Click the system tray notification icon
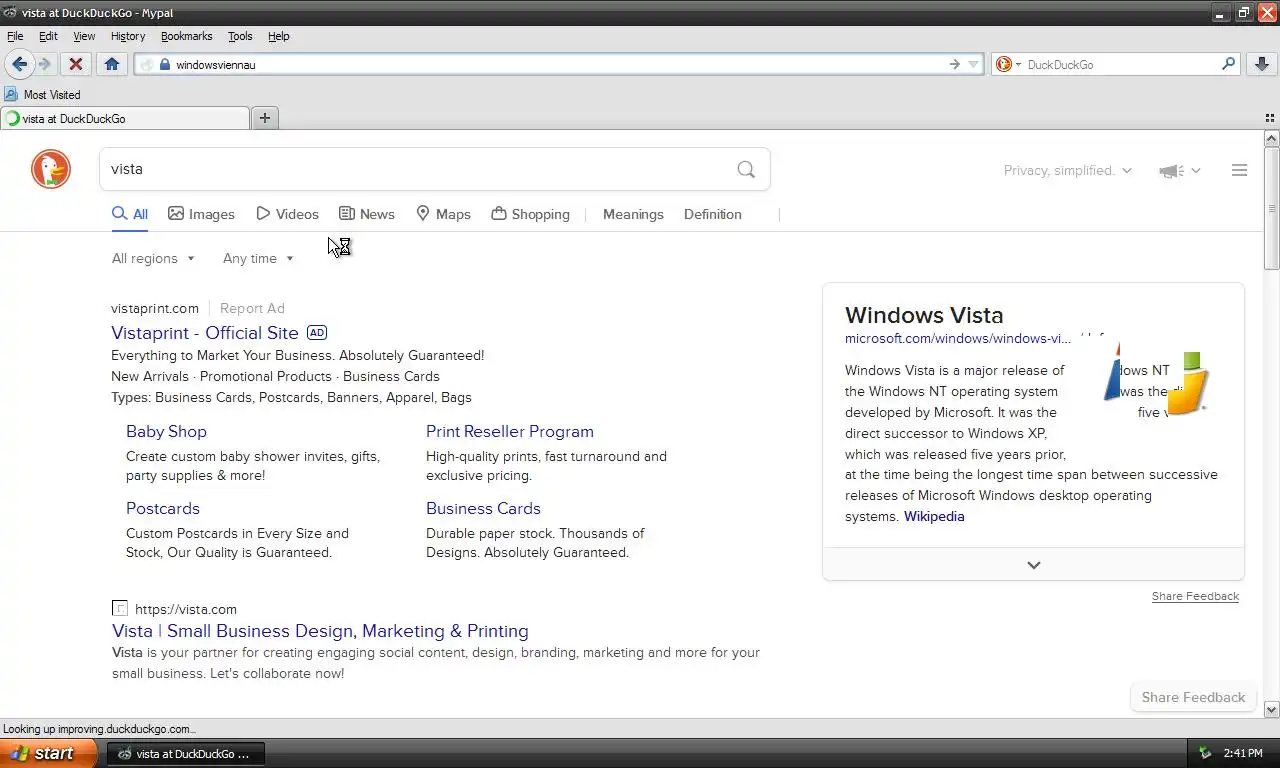 [x=1204, y=753]
